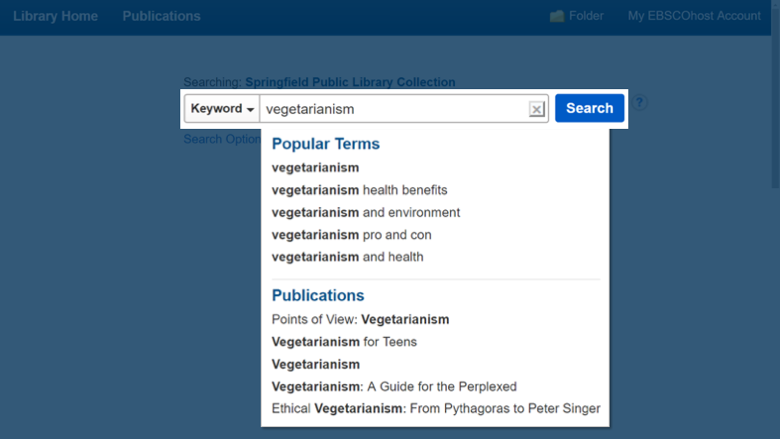
Task: Choose the suggestion 'vegetarianism and environment'
Action: (366, 212)
